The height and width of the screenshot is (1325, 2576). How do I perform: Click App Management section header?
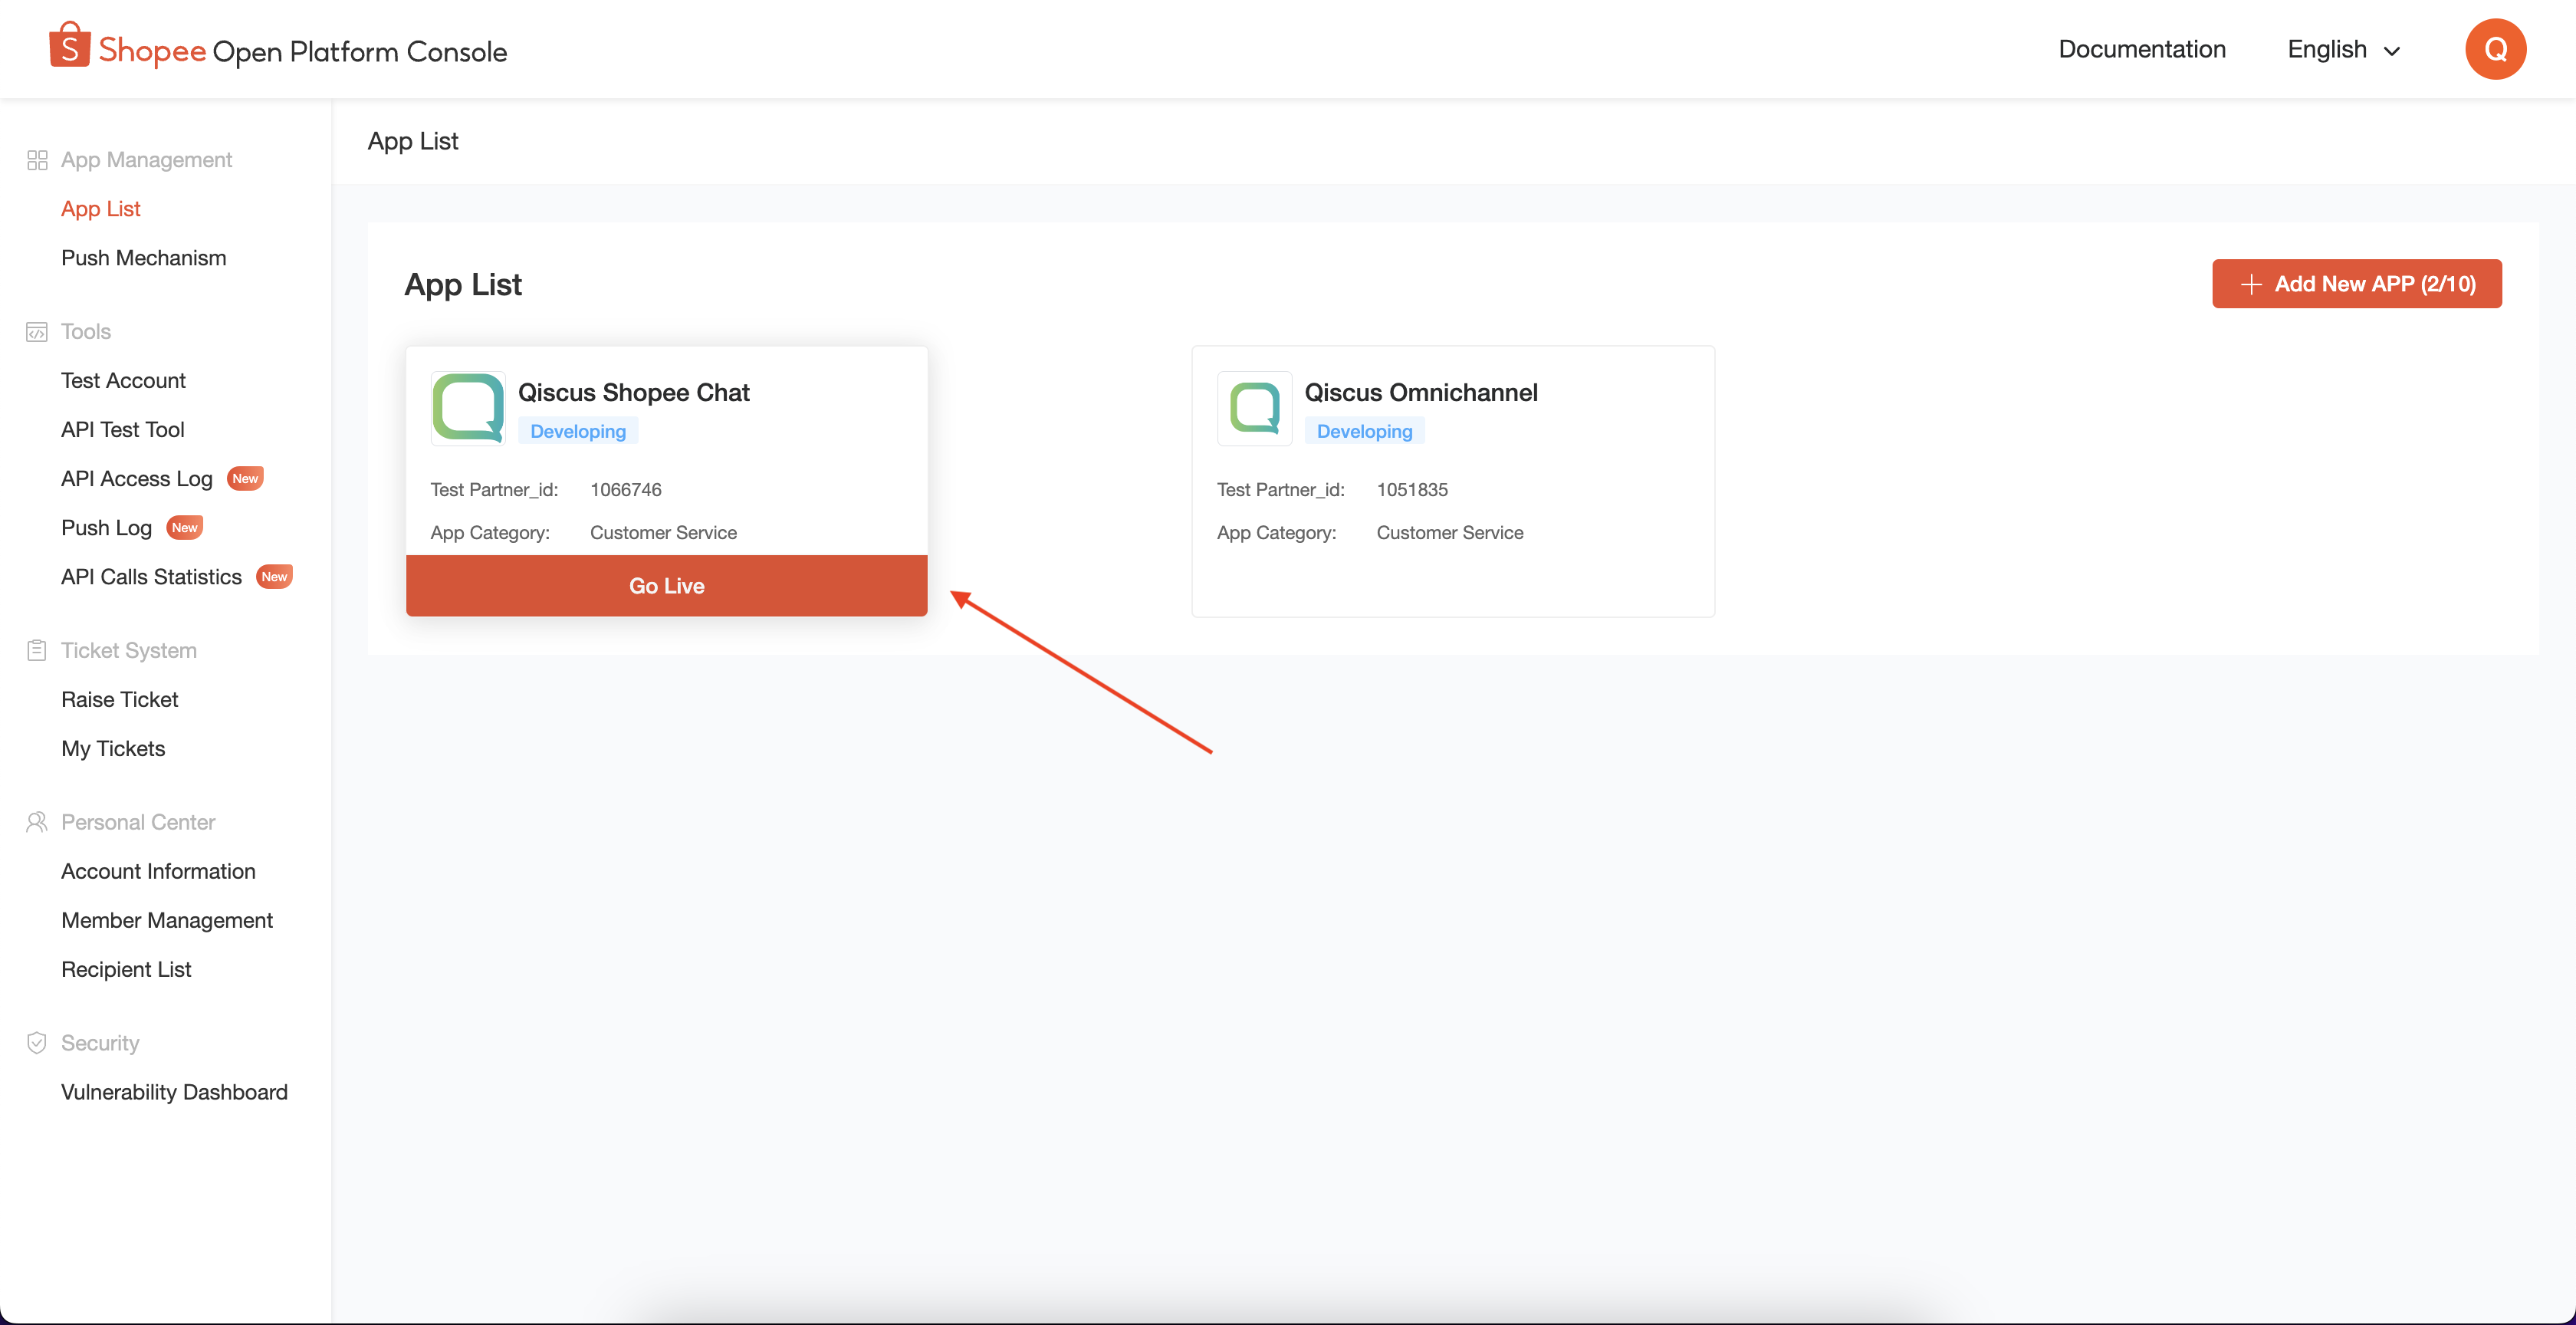point(146,160)
